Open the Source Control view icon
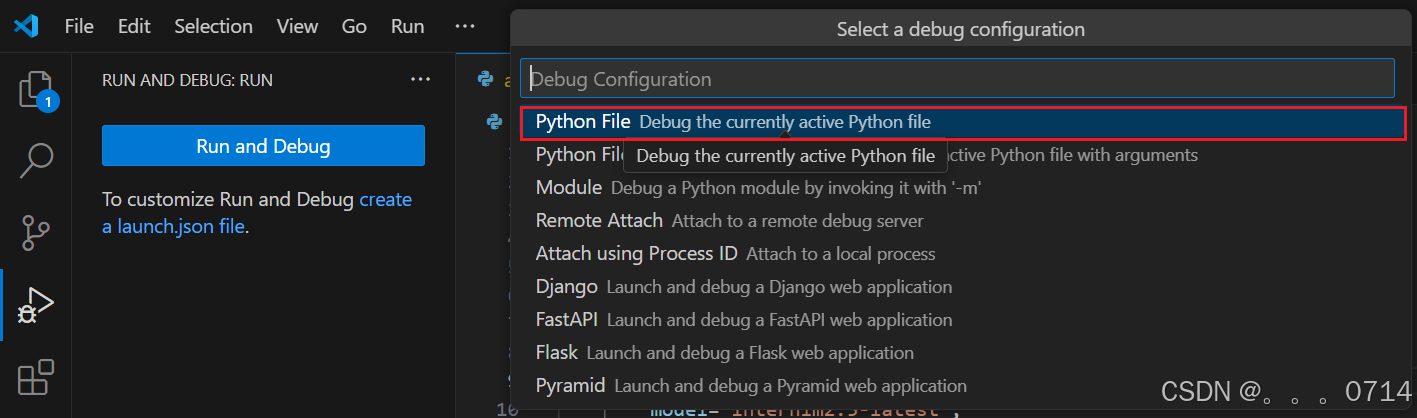 tap(36, 231)
